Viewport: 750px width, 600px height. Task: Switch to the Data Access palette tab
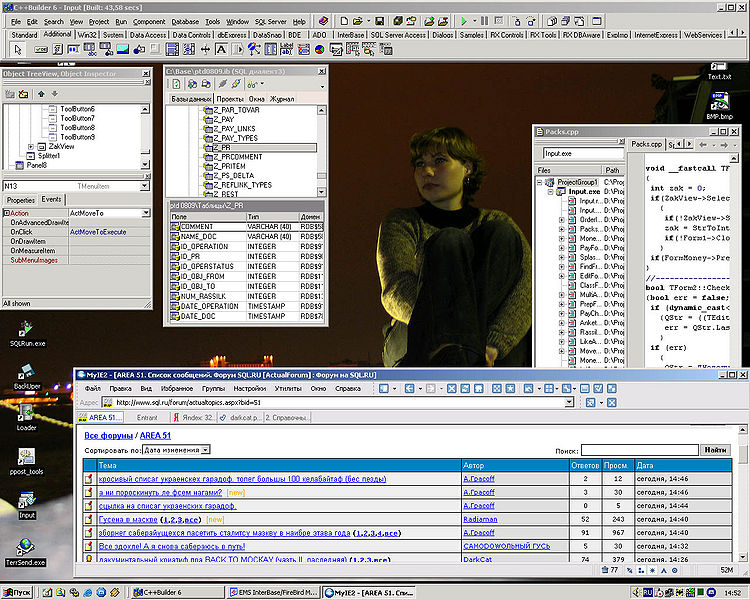[148, 35]
